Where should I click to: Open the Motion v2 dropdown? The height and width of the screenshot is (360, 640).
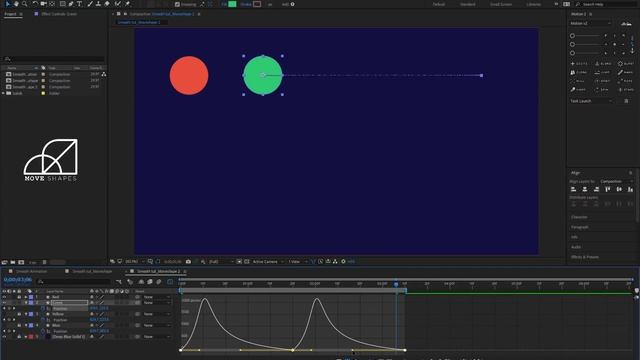(x=591, y=23)
